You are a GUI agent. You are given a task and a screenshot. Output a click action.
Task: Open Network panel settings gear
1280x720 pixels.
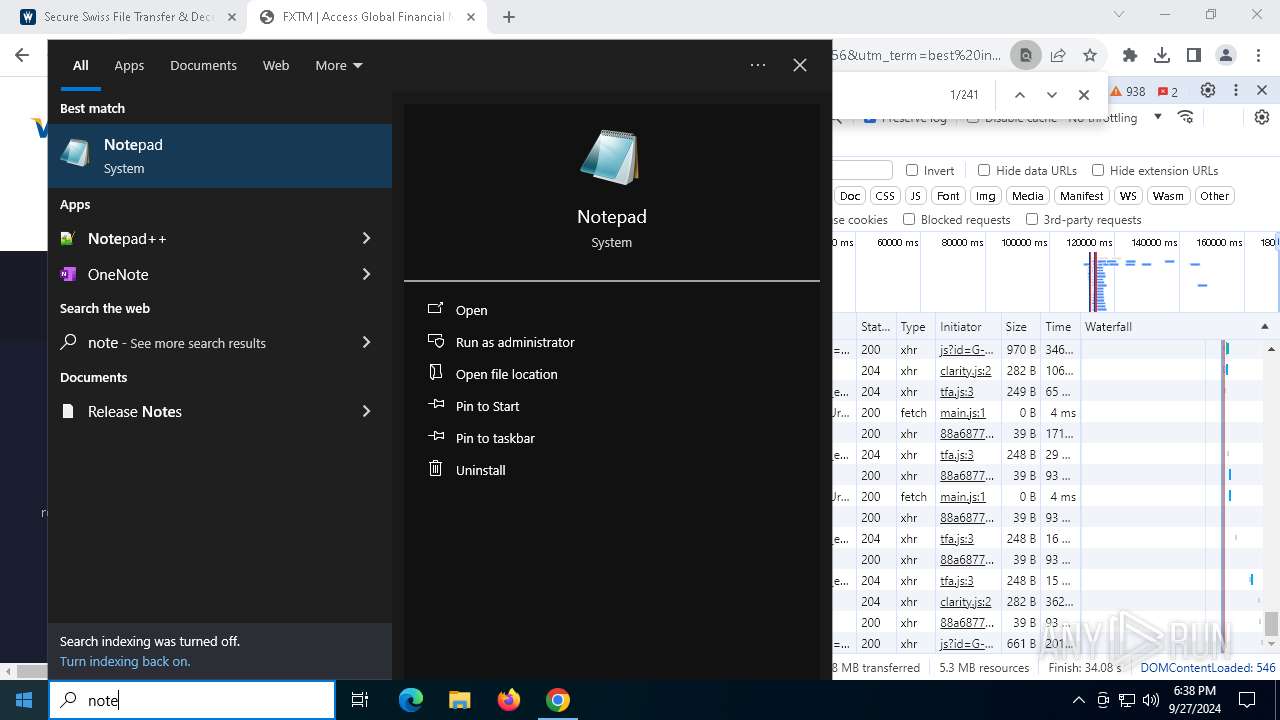pos(1262,117)
